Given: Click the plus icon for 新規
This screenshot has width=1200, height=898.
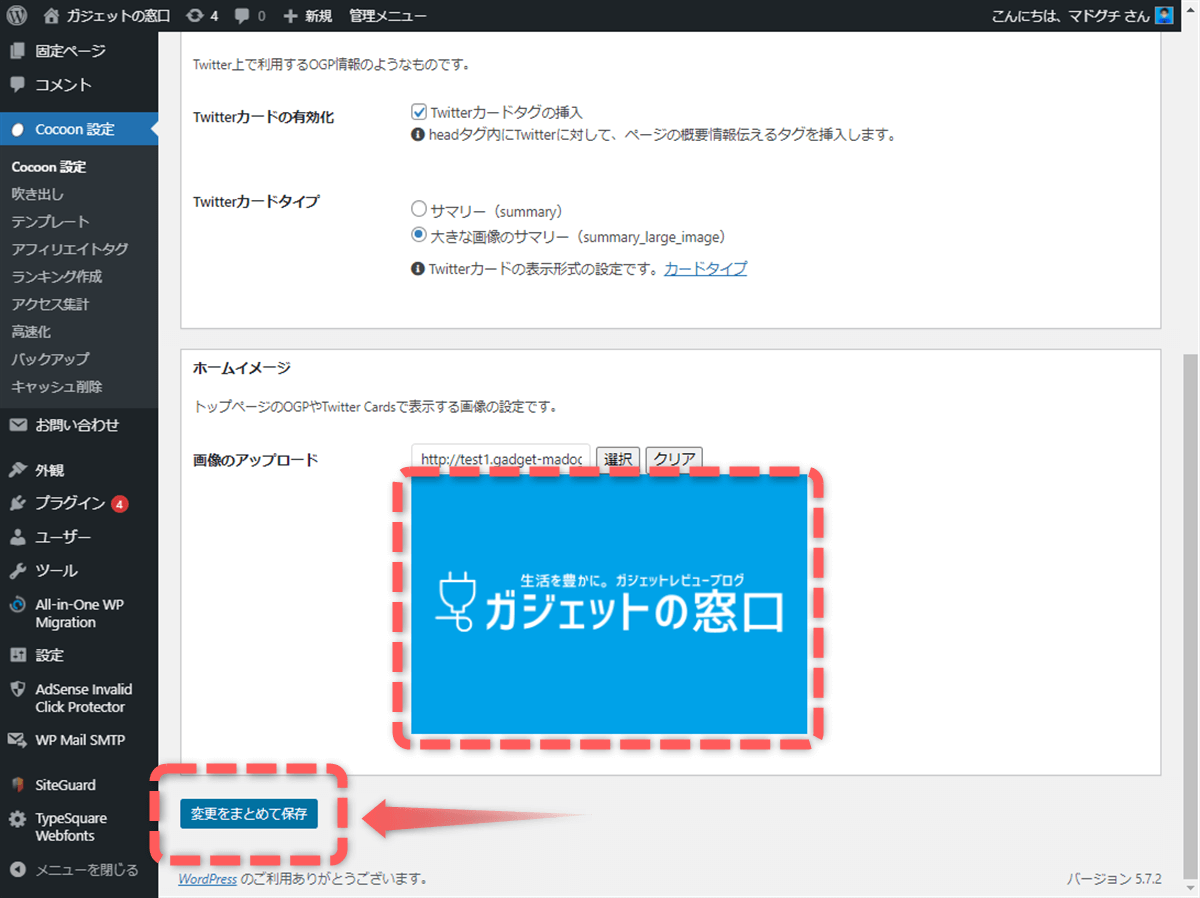Looking at the screenshot, I should 290,16.
